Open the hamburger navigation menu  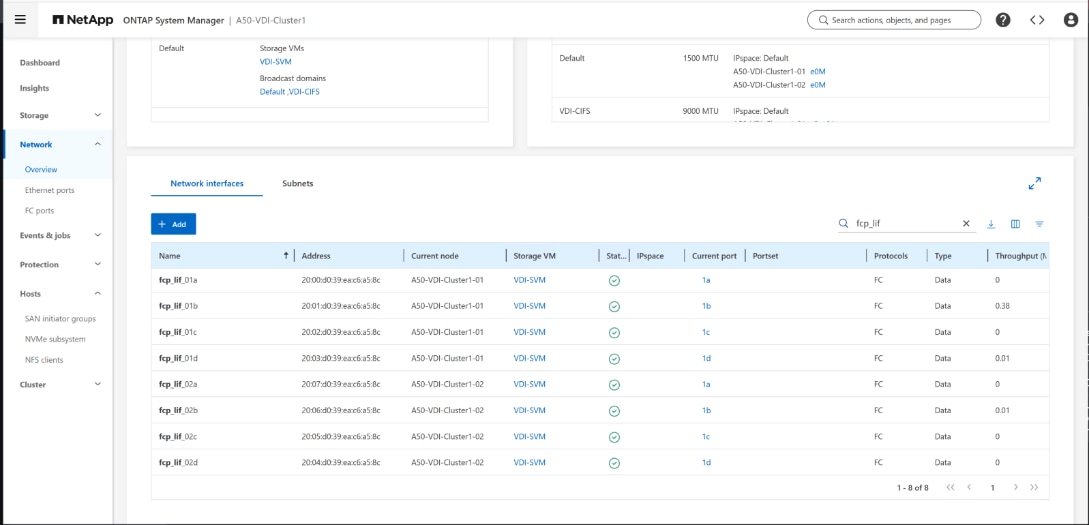pos(20,20)
